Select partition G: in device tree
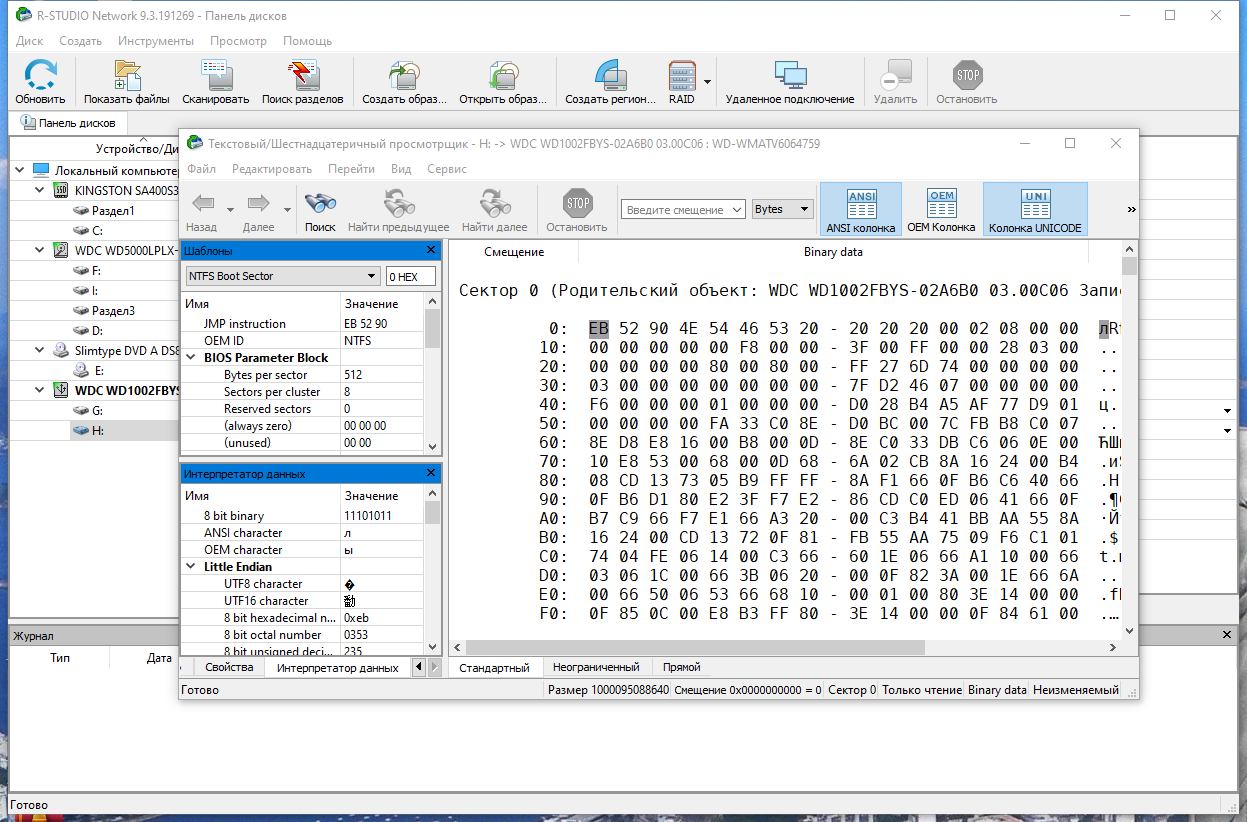Screen dimensions: 1247x822 [97, 410]
